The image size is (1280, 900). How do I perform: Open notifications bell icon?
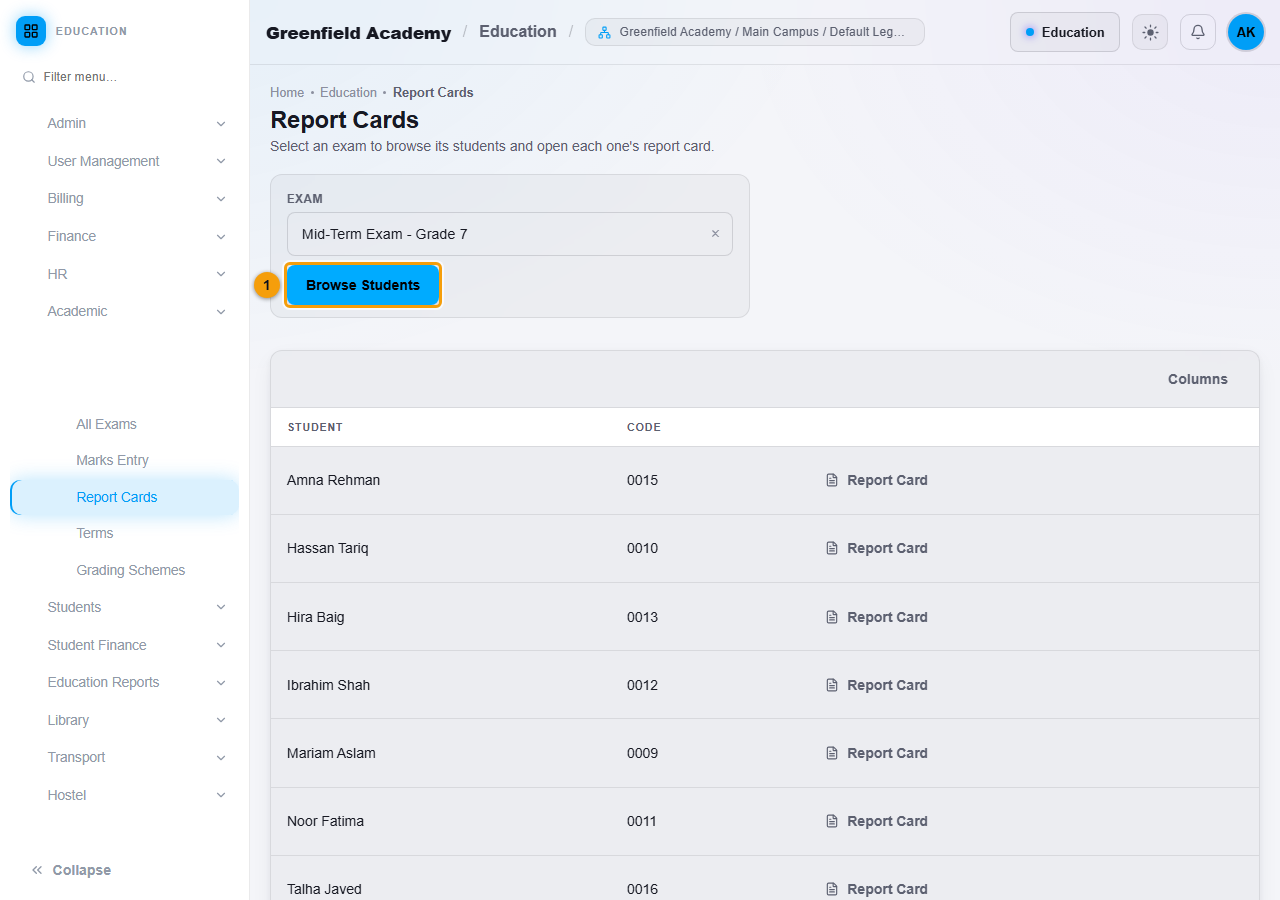[x=1198, y=32]
